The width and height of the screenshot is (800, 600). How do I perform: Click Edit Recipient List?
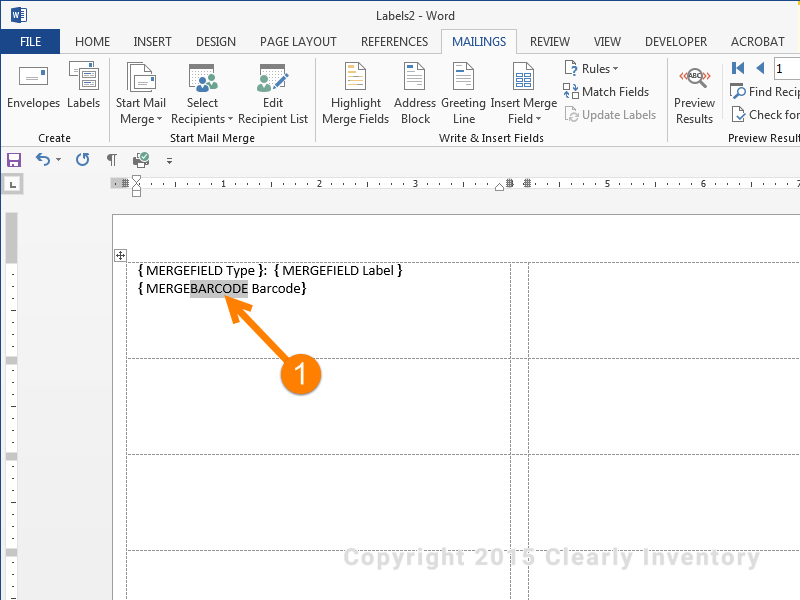[x=273, y=94]
